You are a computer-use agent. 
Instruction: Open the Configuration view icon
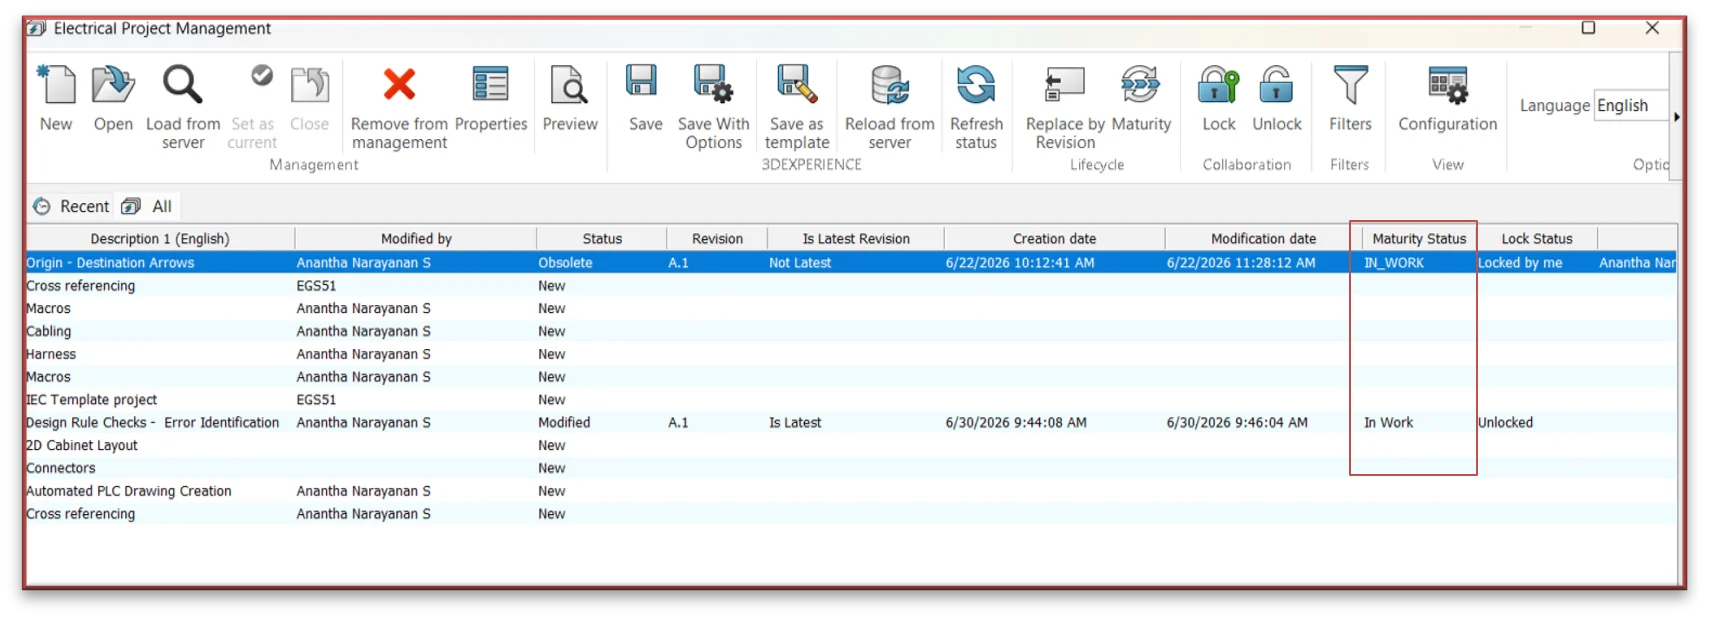click(1447, 85)
